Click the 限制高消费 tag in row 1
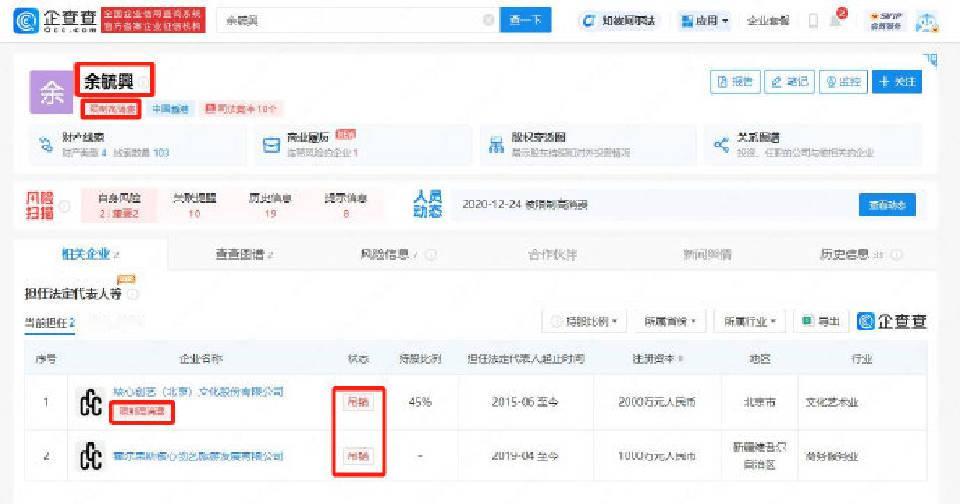 (x=141, y=412)
